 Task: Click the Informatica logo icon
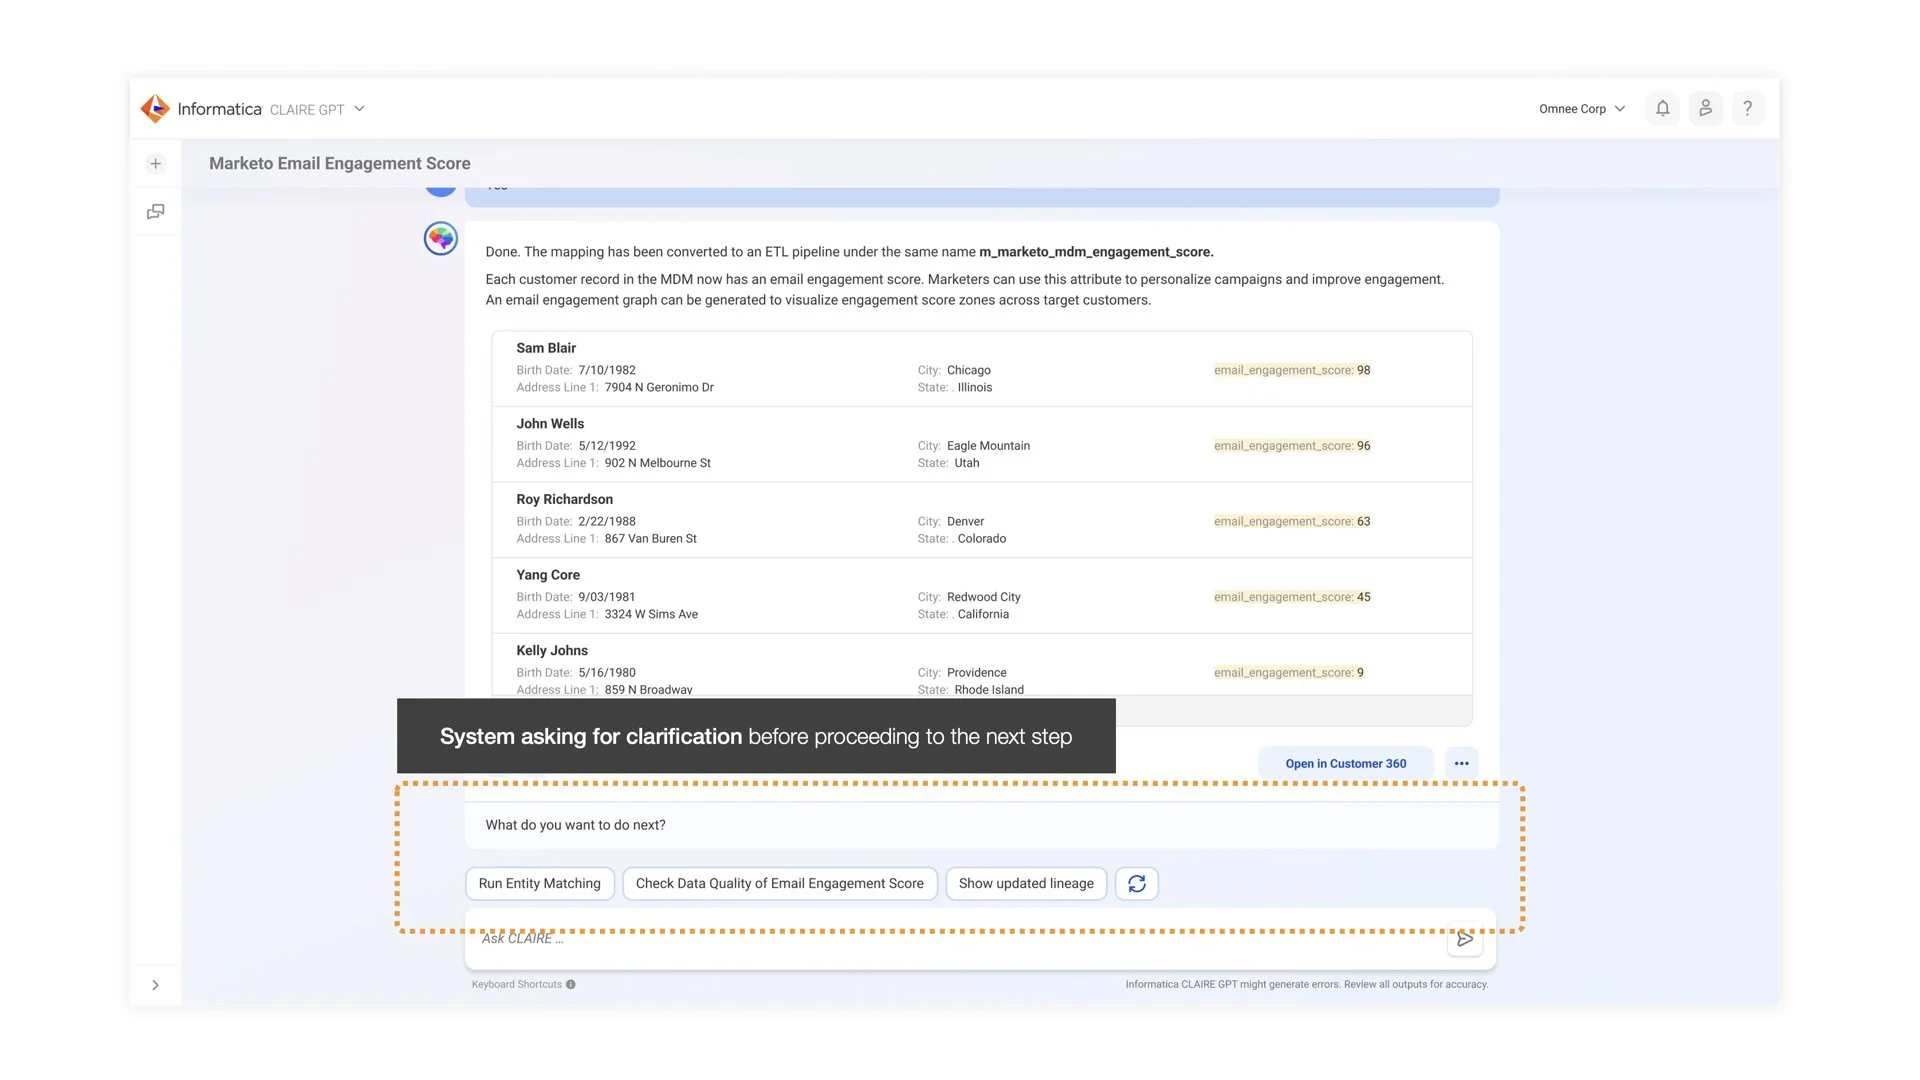click(x=155, y=108)
